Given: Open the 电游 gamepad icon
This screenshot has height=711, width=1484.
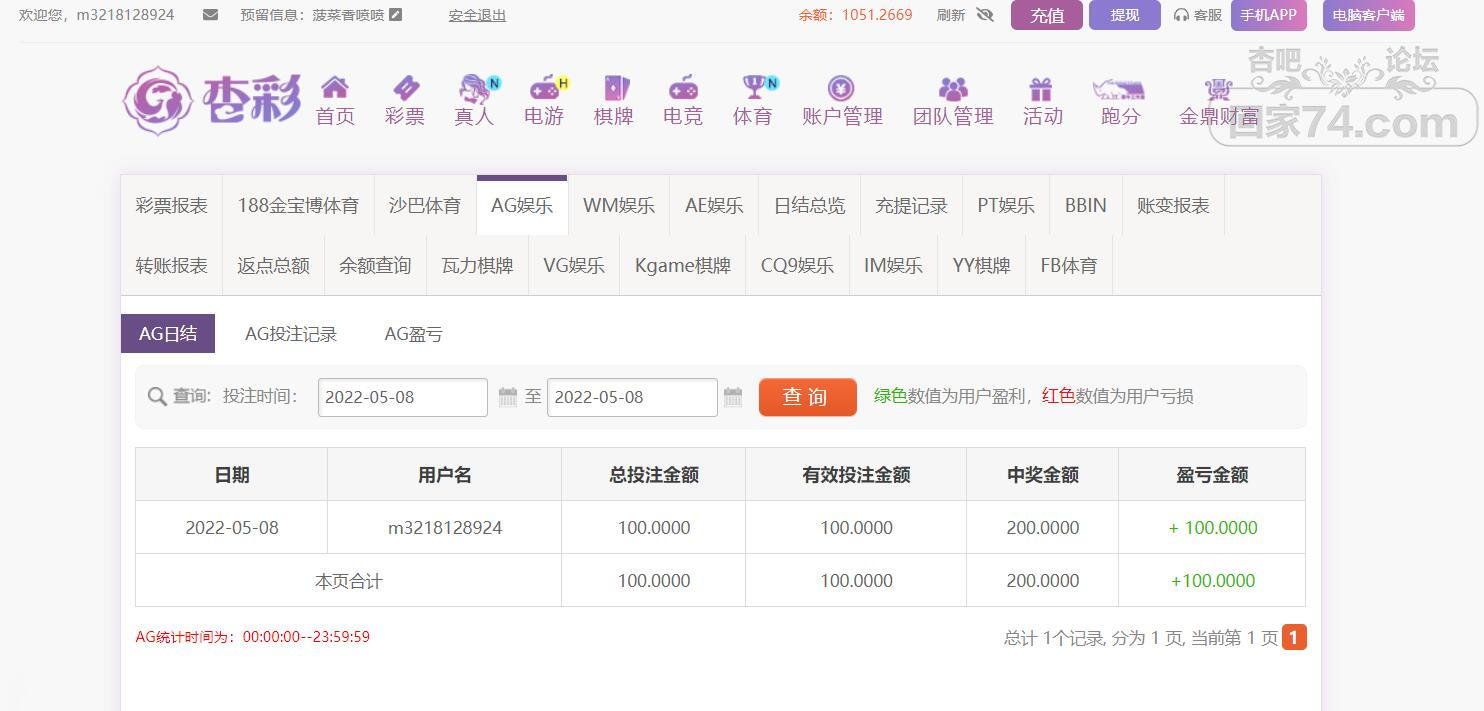Looking at the screenshot, I should pyautogui.click(x=546, y=87).
